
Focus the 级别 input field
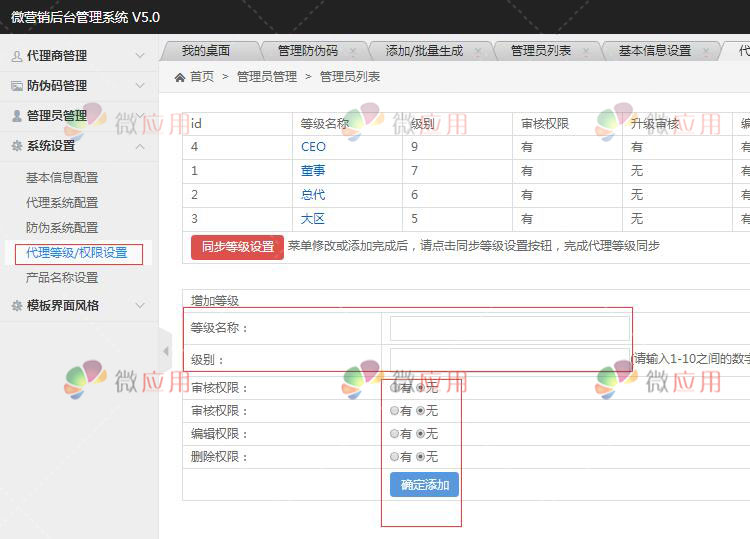(x=510, y=360)
